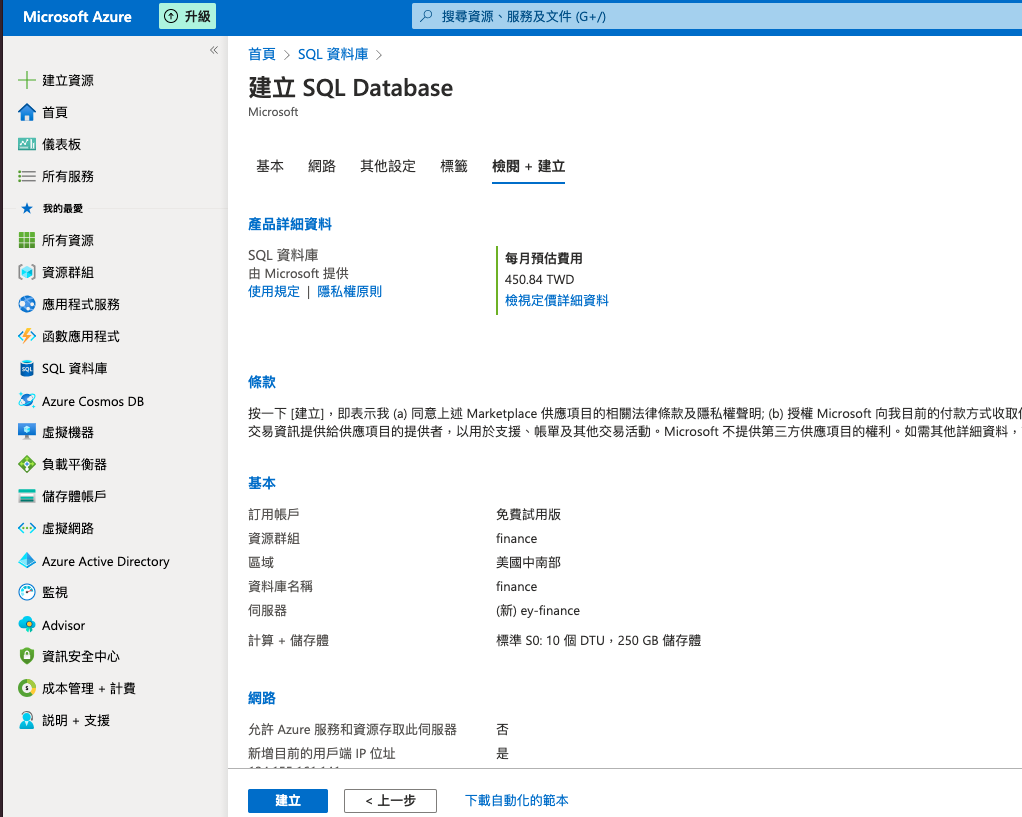Open App Services (應用程式服務) globe icon
The width and height of the screenshot is (1022, 817).
pos(27,304)
